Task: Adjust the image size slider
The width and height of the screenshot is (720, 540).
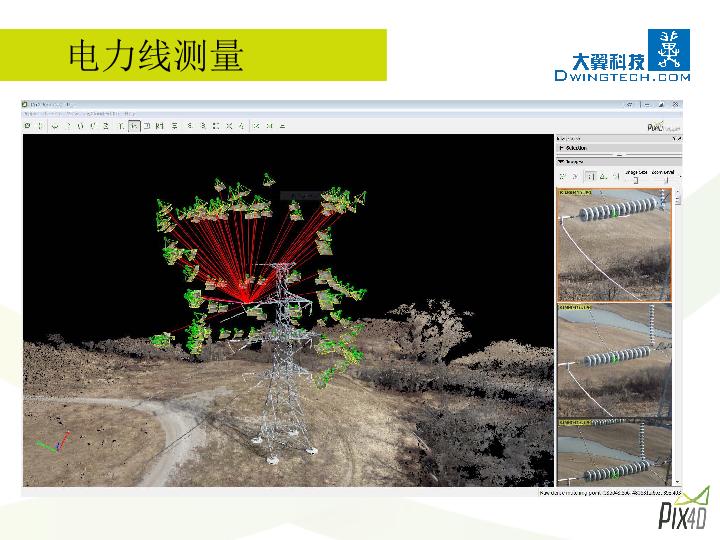Action: coord(636,179)
